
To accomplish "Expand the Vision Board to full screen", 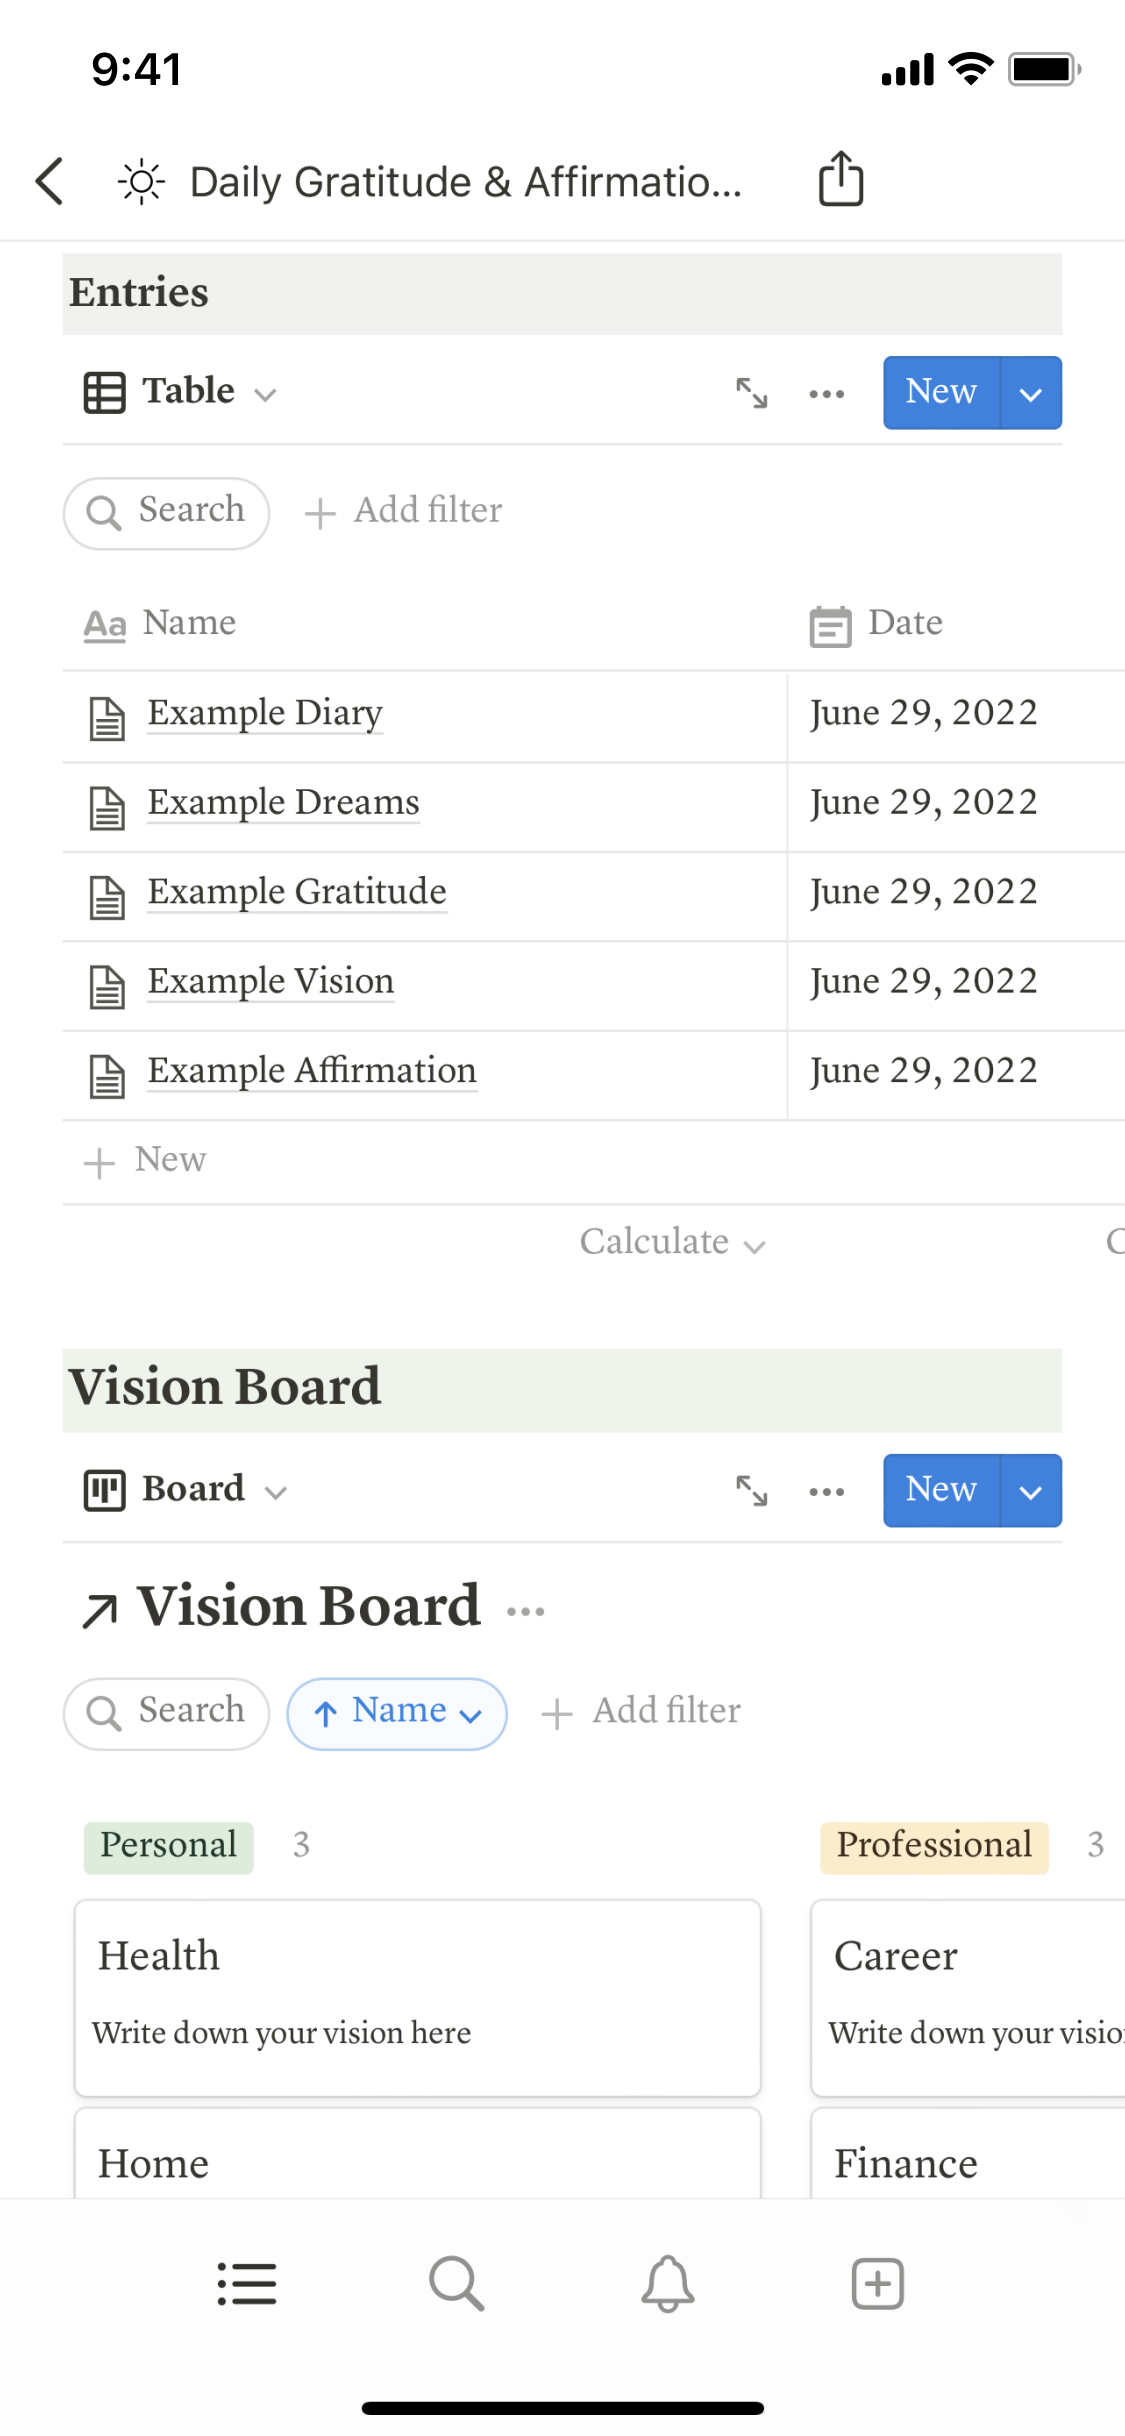I will [752, 1491].
